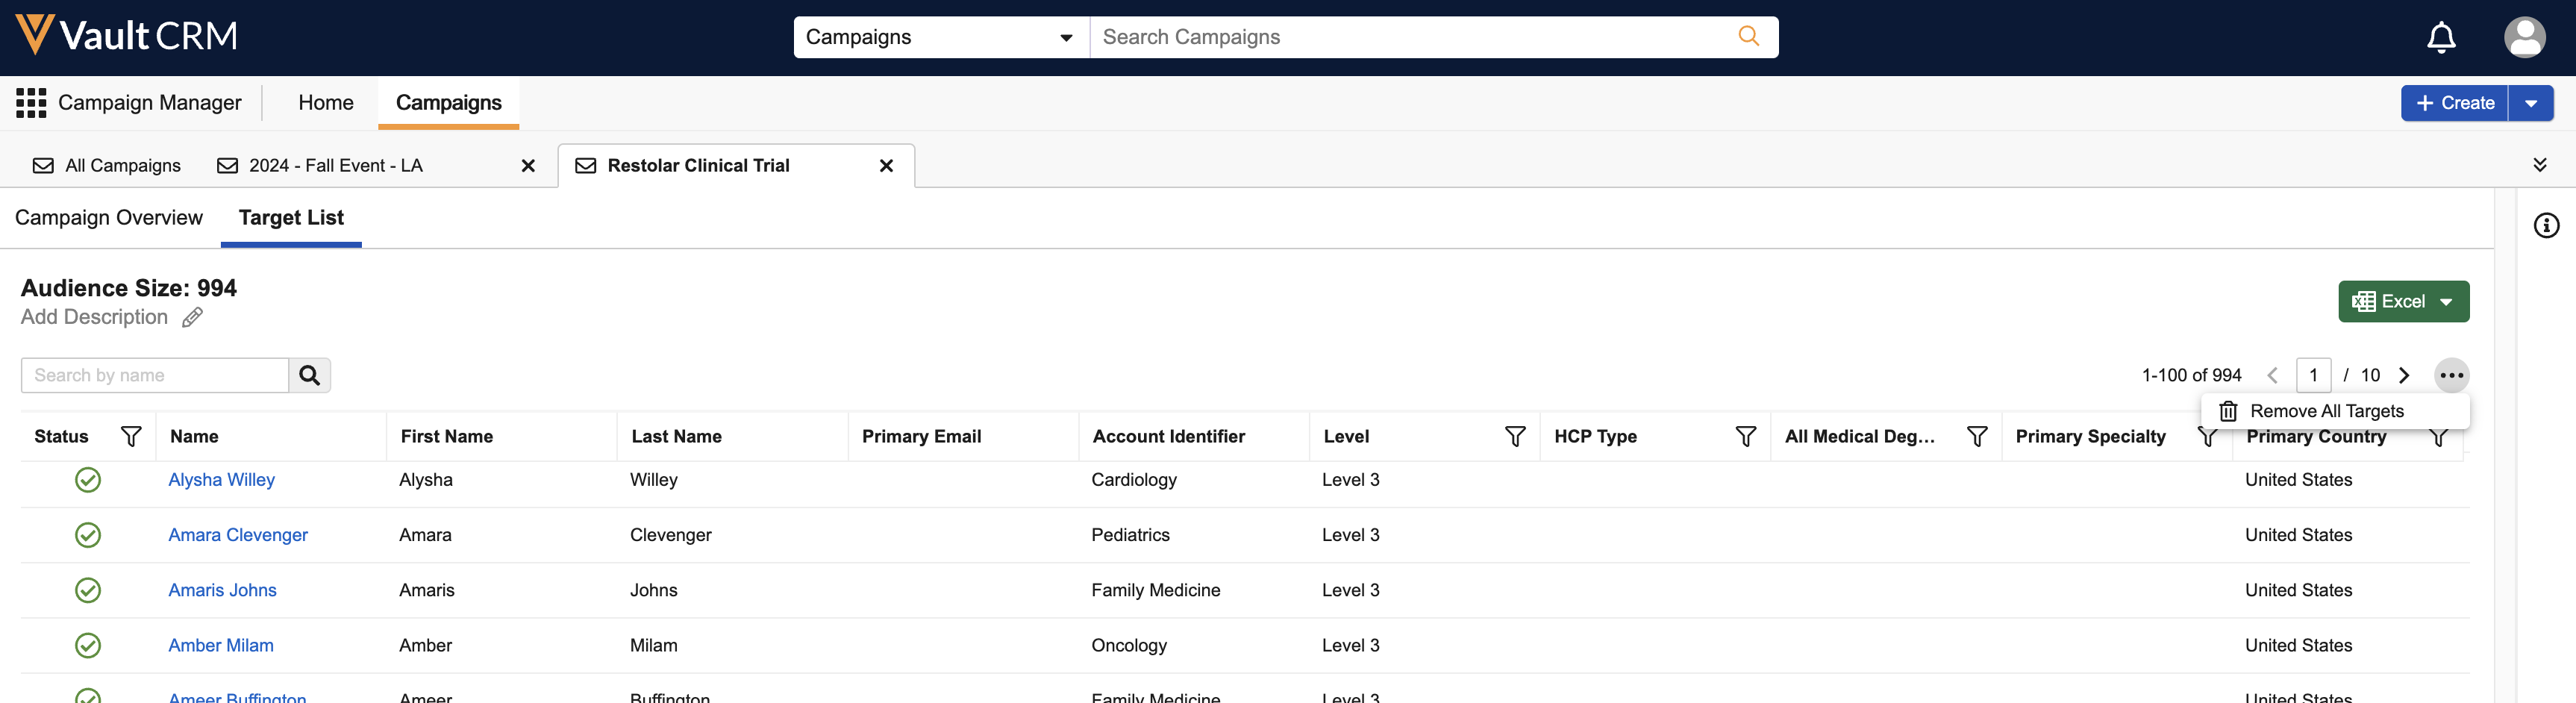
Task: Switch to the Campaign Overview tab
Action: pyautogui.click(x=109, y=218)
